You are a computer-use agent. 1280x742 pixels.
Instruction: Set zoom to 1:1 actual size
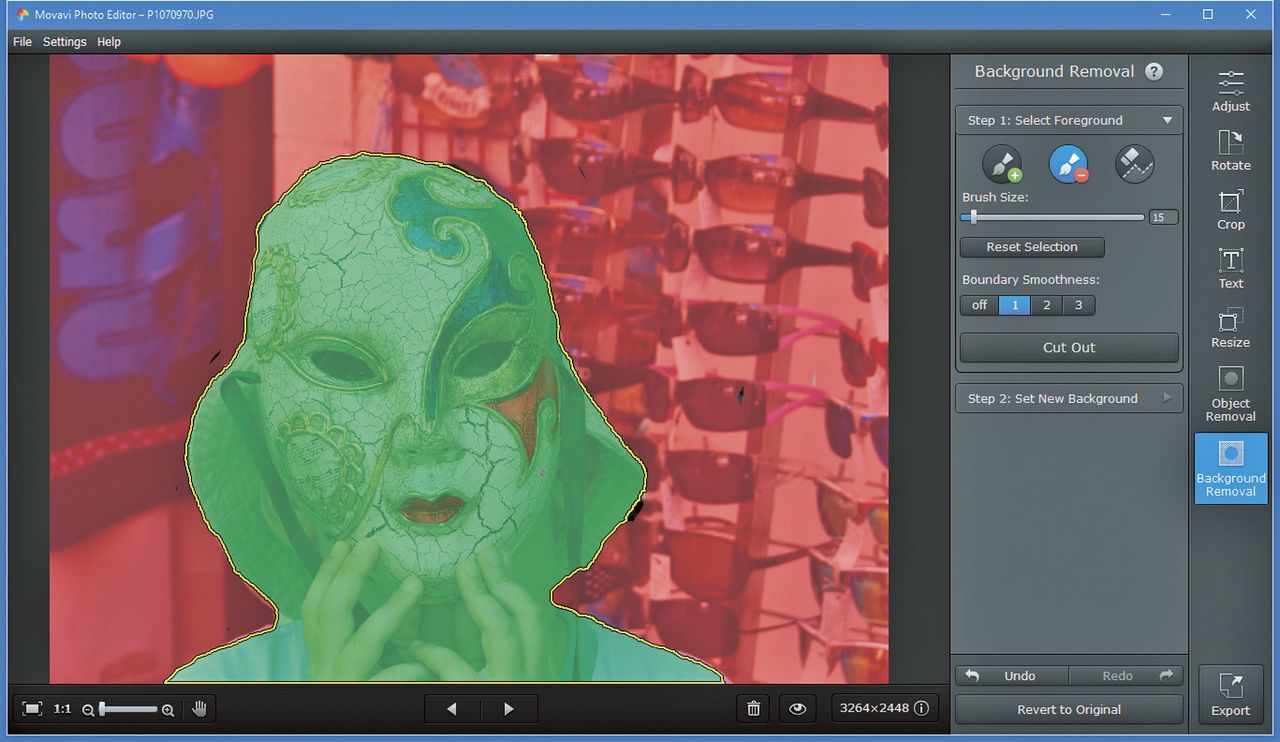click(62, 709)
